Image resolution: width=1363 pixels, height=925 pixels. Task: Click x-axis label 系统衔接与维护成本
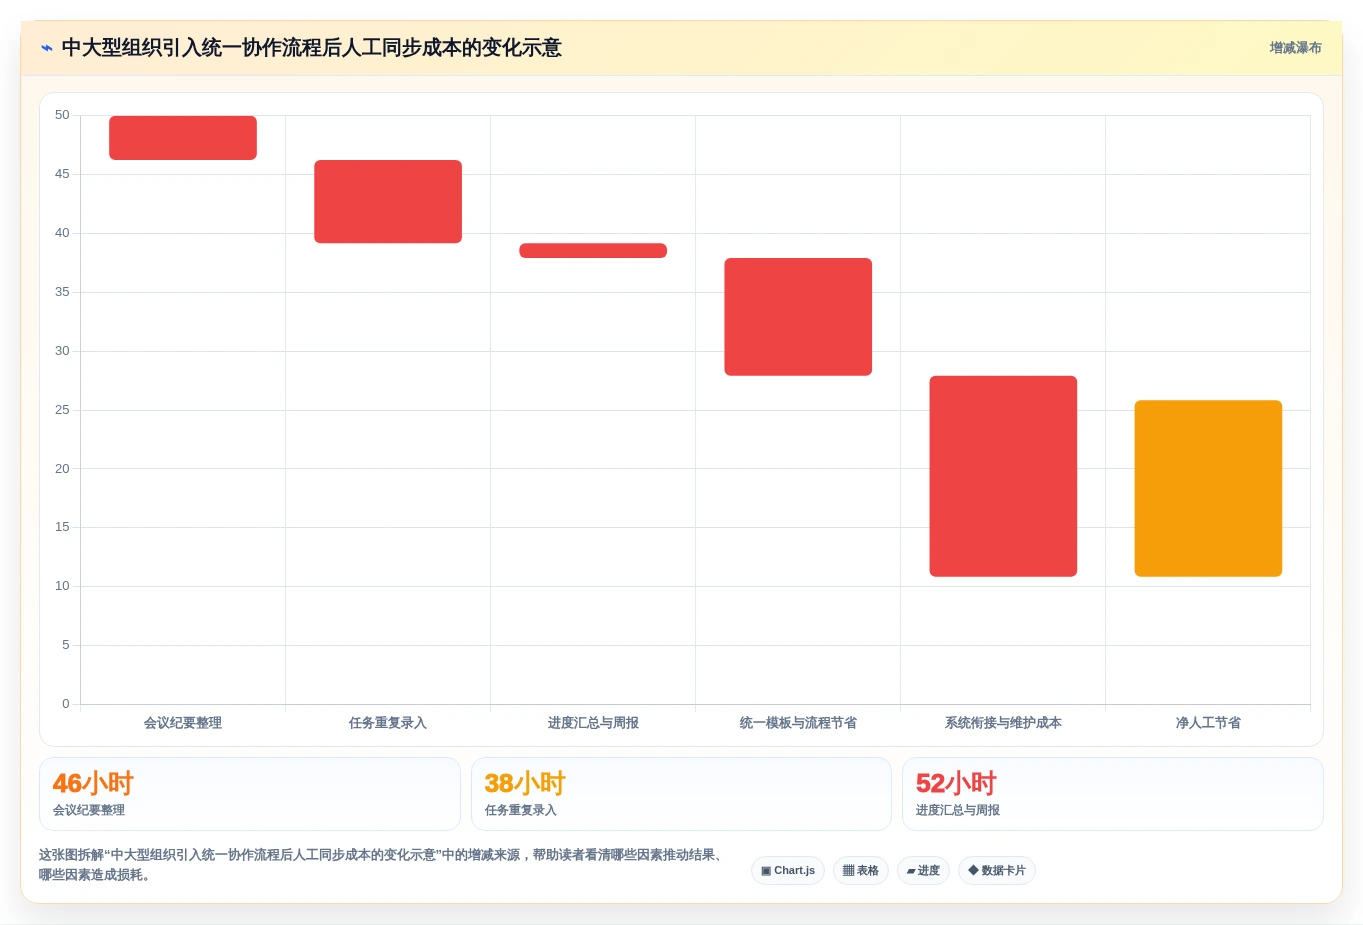(1003, 723)
